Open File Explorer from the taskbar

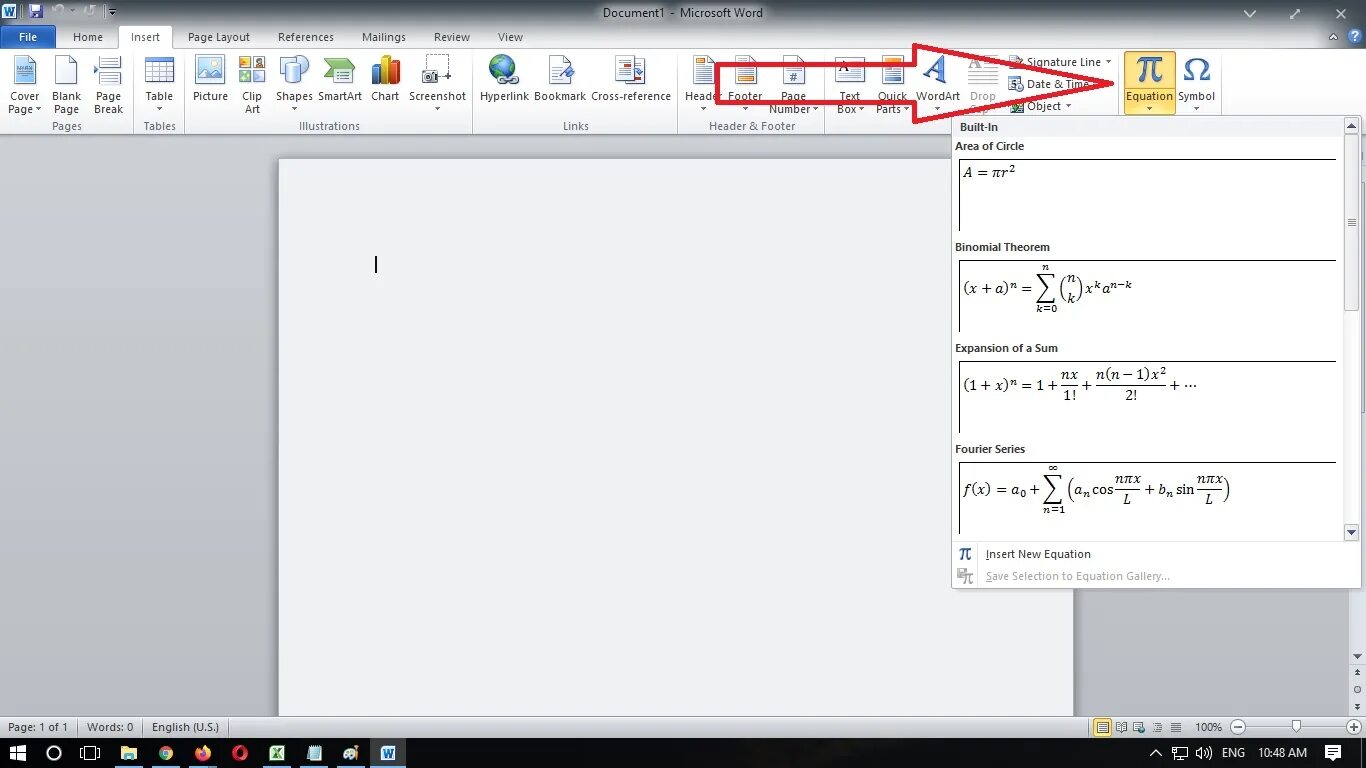click(129, 753)
